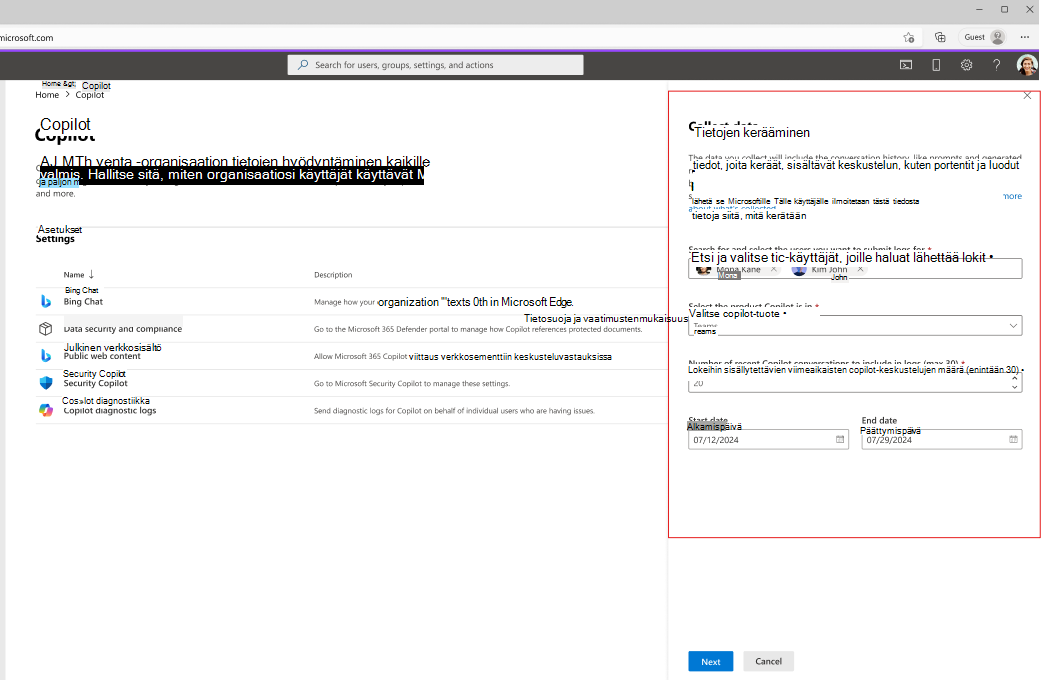
Task: Remove Kim John from selected users
Action: [860, 269]
